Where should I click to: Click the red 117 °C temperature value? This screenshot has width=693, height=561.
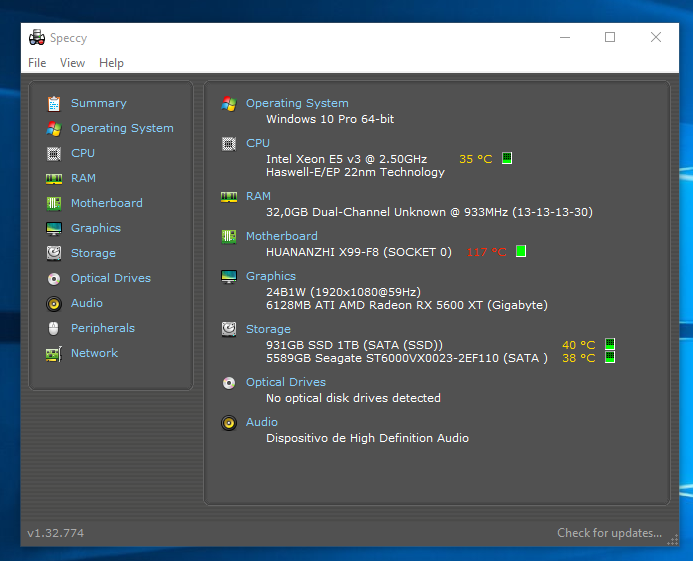(x=487, y=252)
